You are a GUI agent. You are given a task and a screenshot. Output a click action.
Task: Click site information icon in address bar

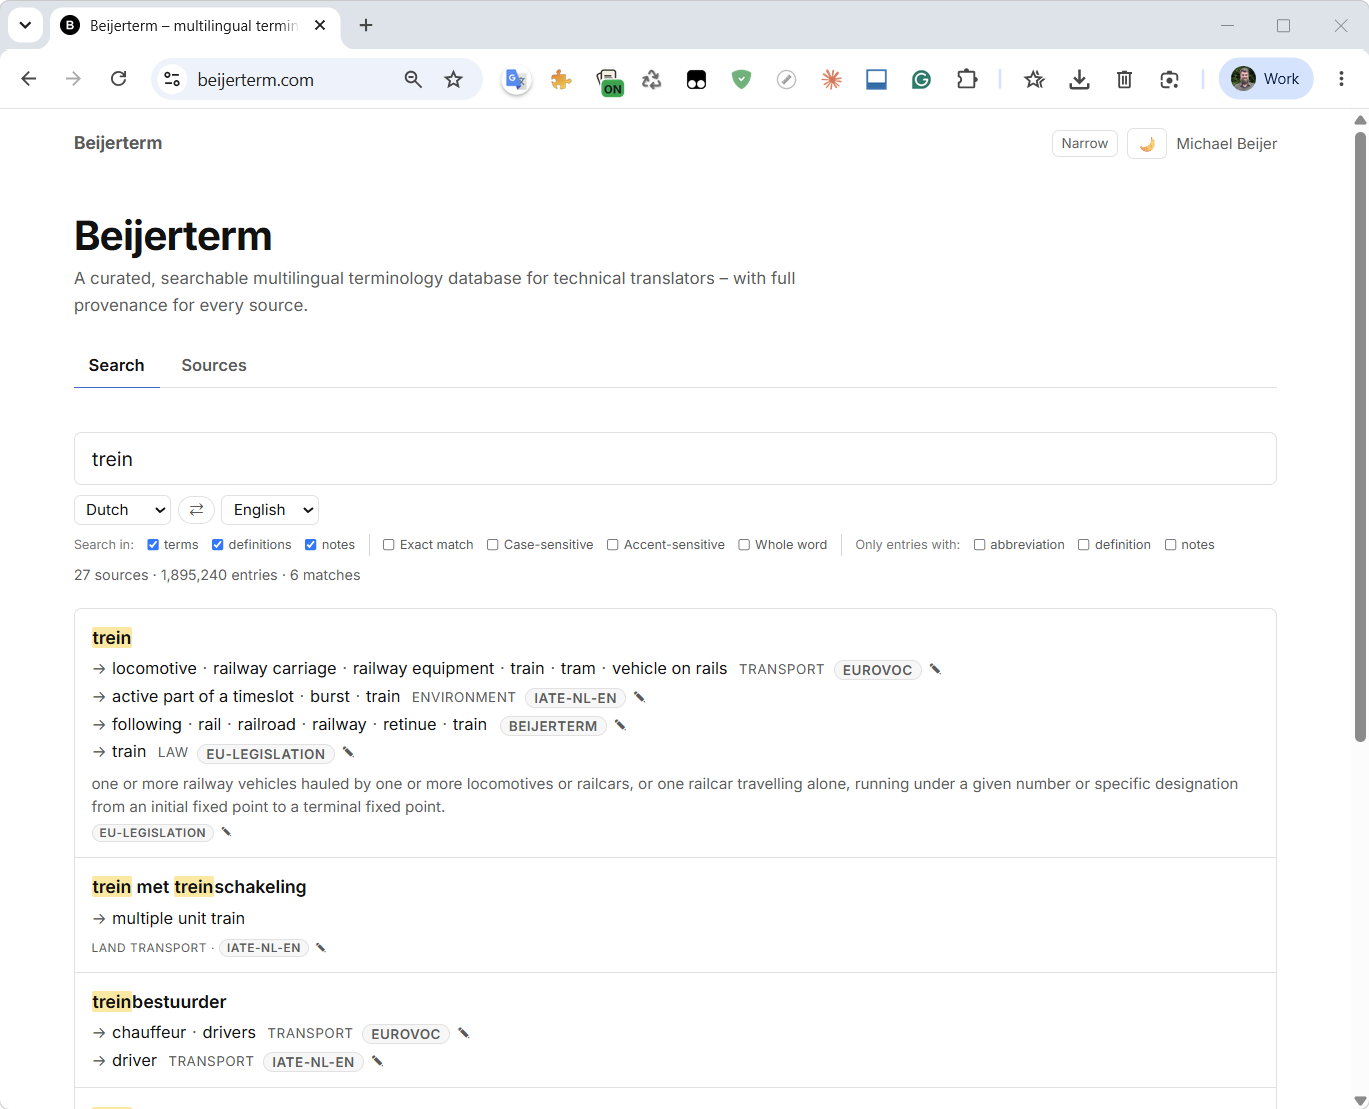[x=172, y=79]
